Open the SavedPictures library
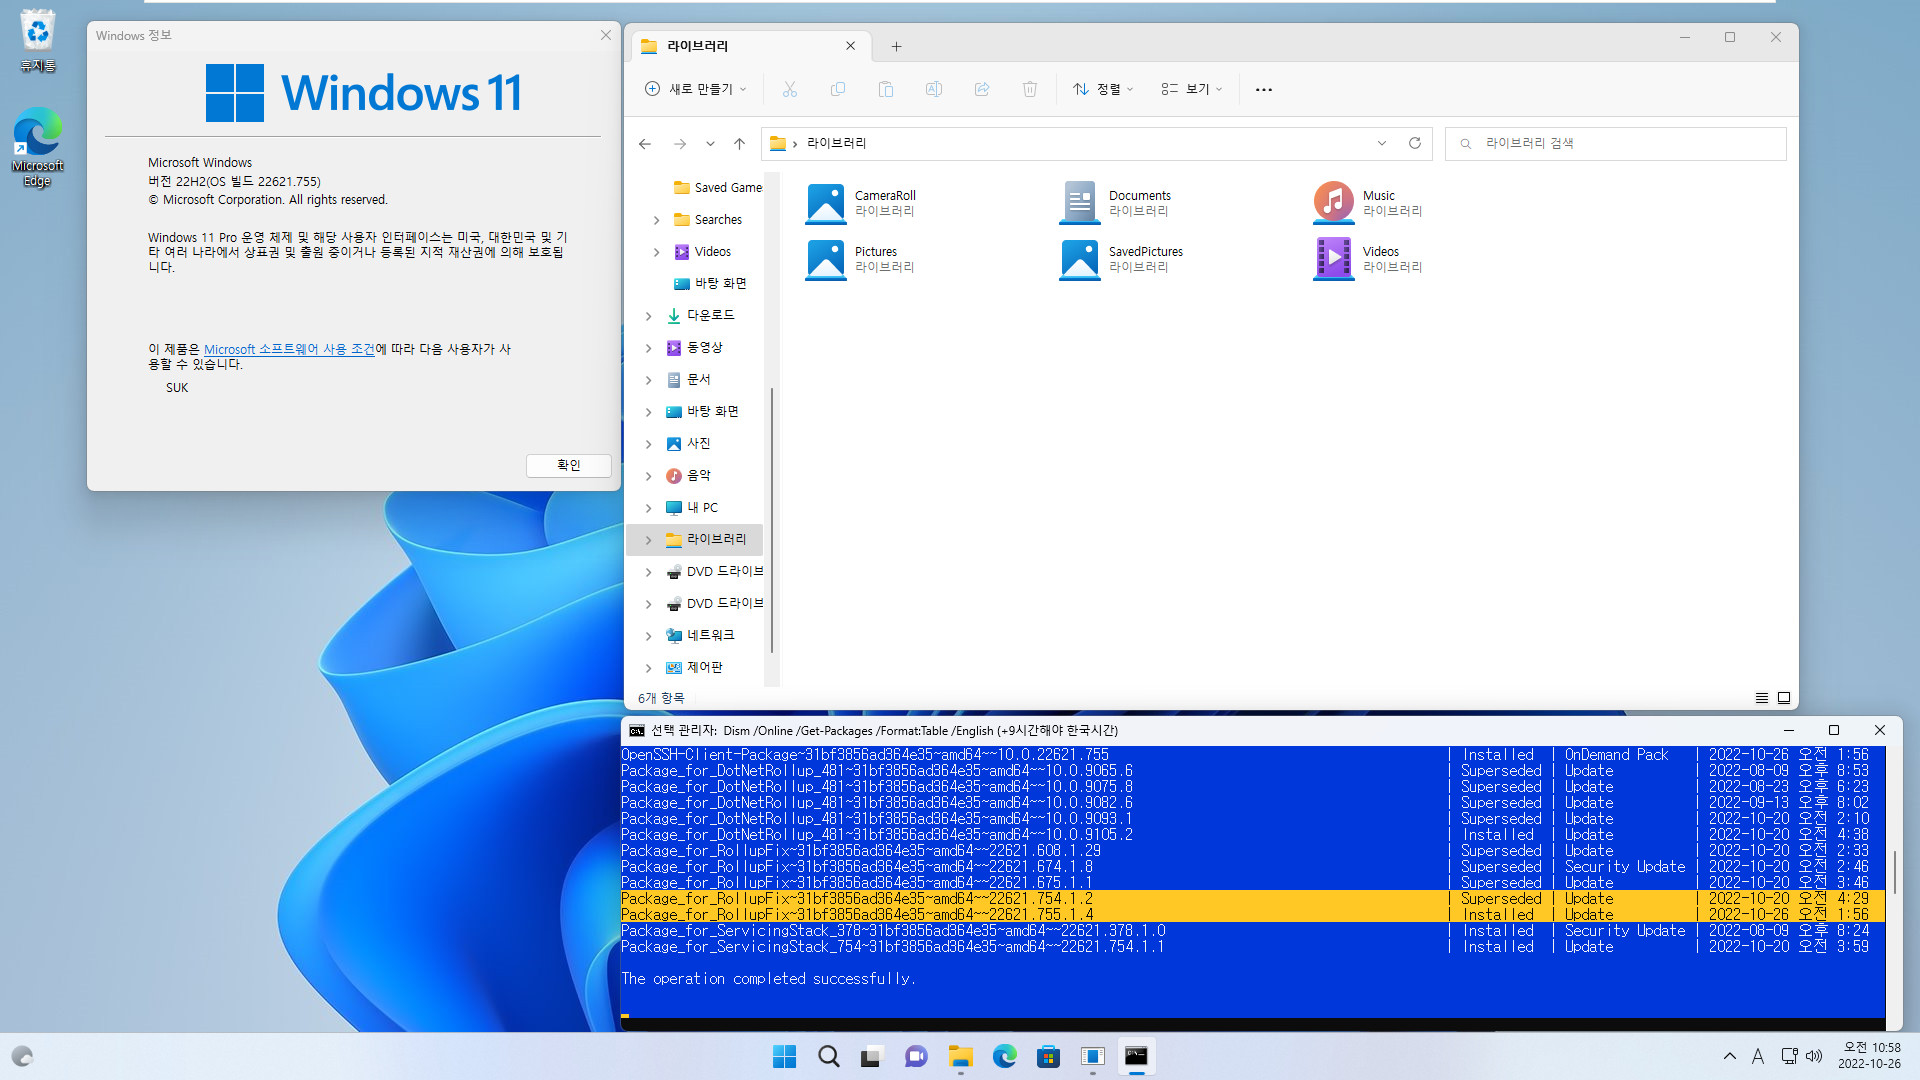The width and height of the screenshot is (1920, 1080). (1121, 259)
